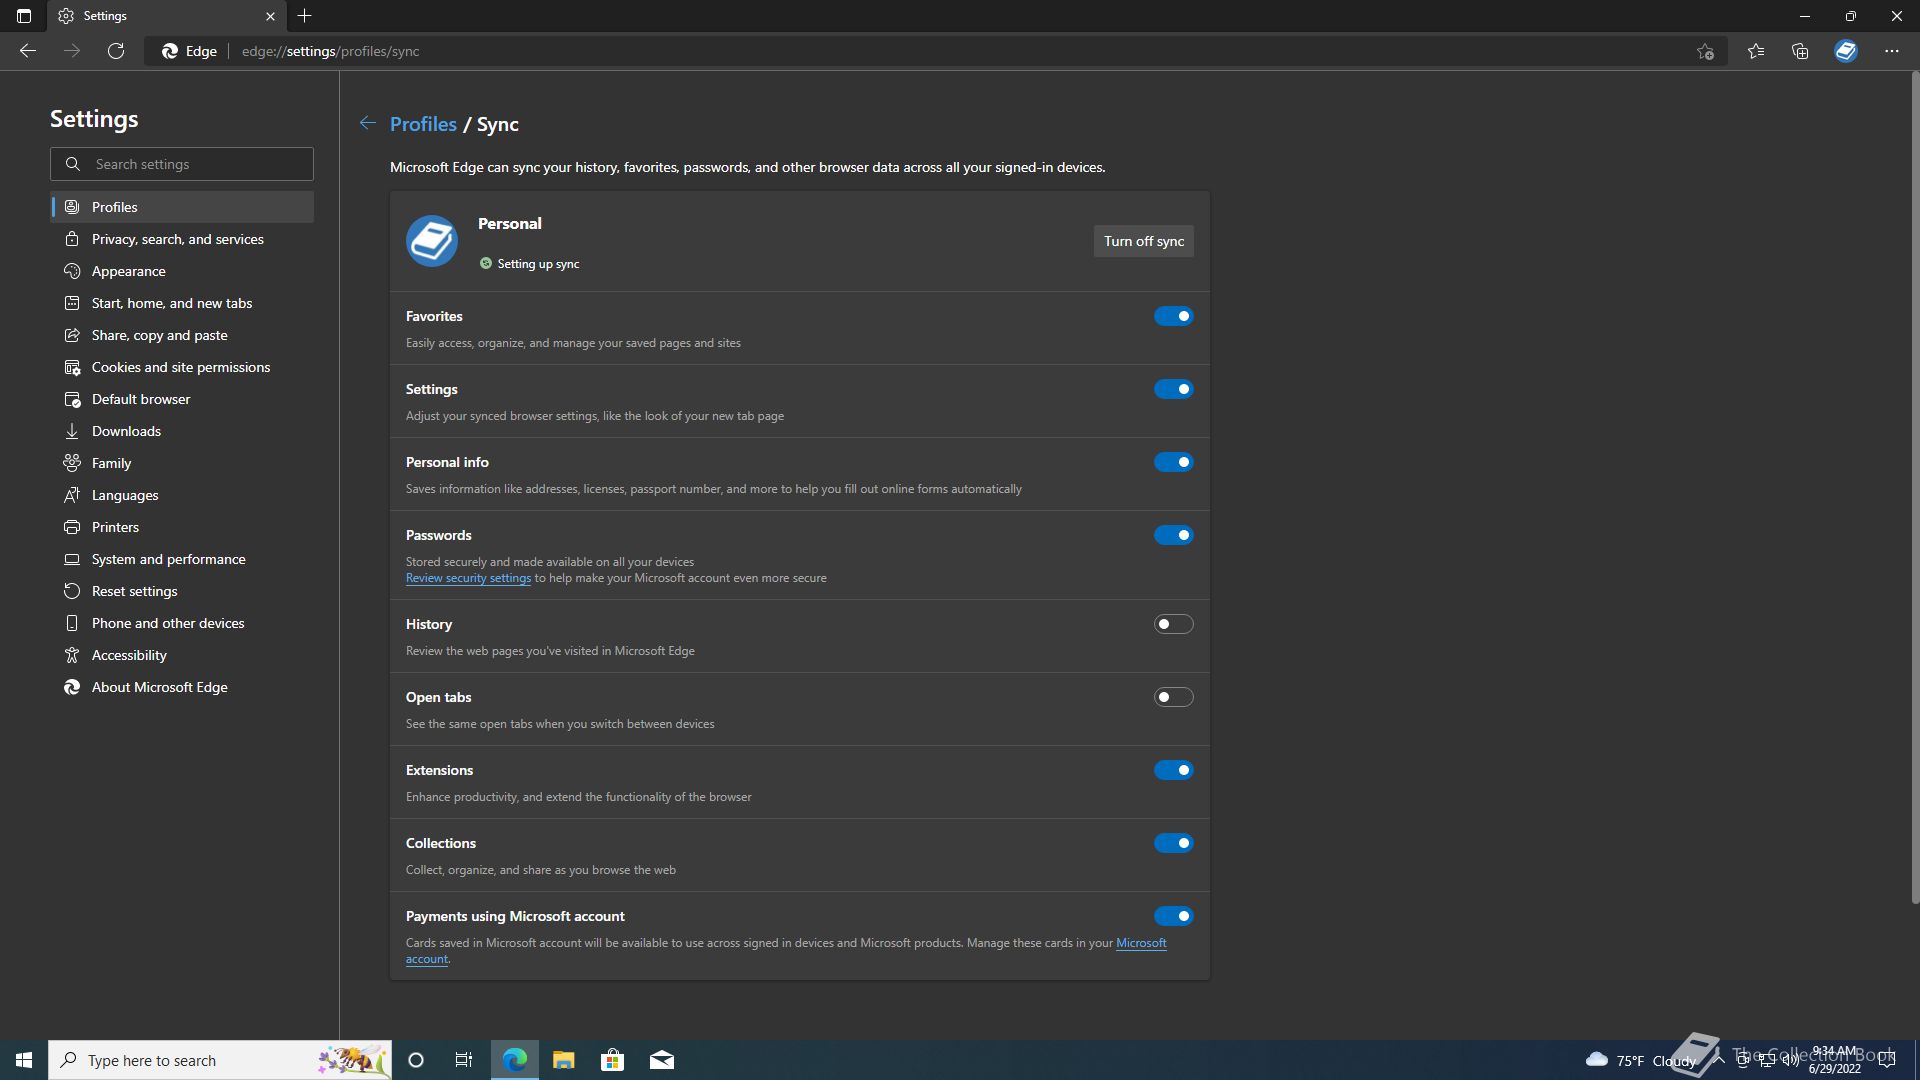Toggle Payments using Microsoft account switch

[x=1173, y=916]
